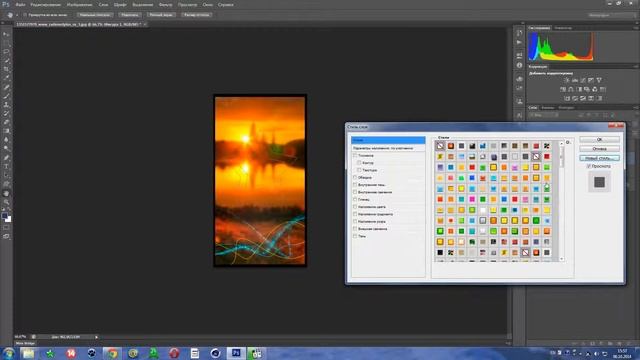This screenshot has height=360, width=640.
Task: Open the Файл menu
Action: pos(20,4)
